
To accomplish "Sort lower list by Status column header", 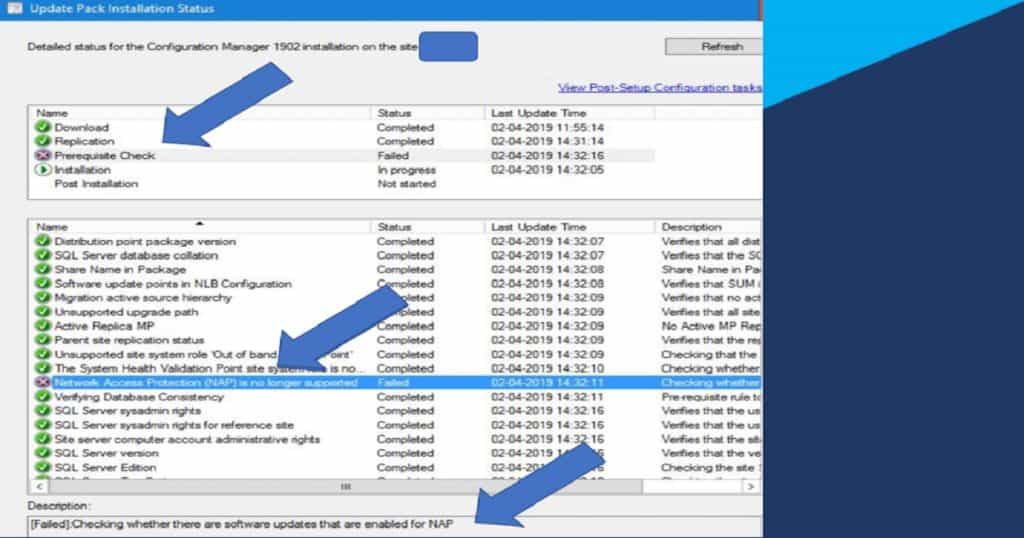I will tap(428, 227).
